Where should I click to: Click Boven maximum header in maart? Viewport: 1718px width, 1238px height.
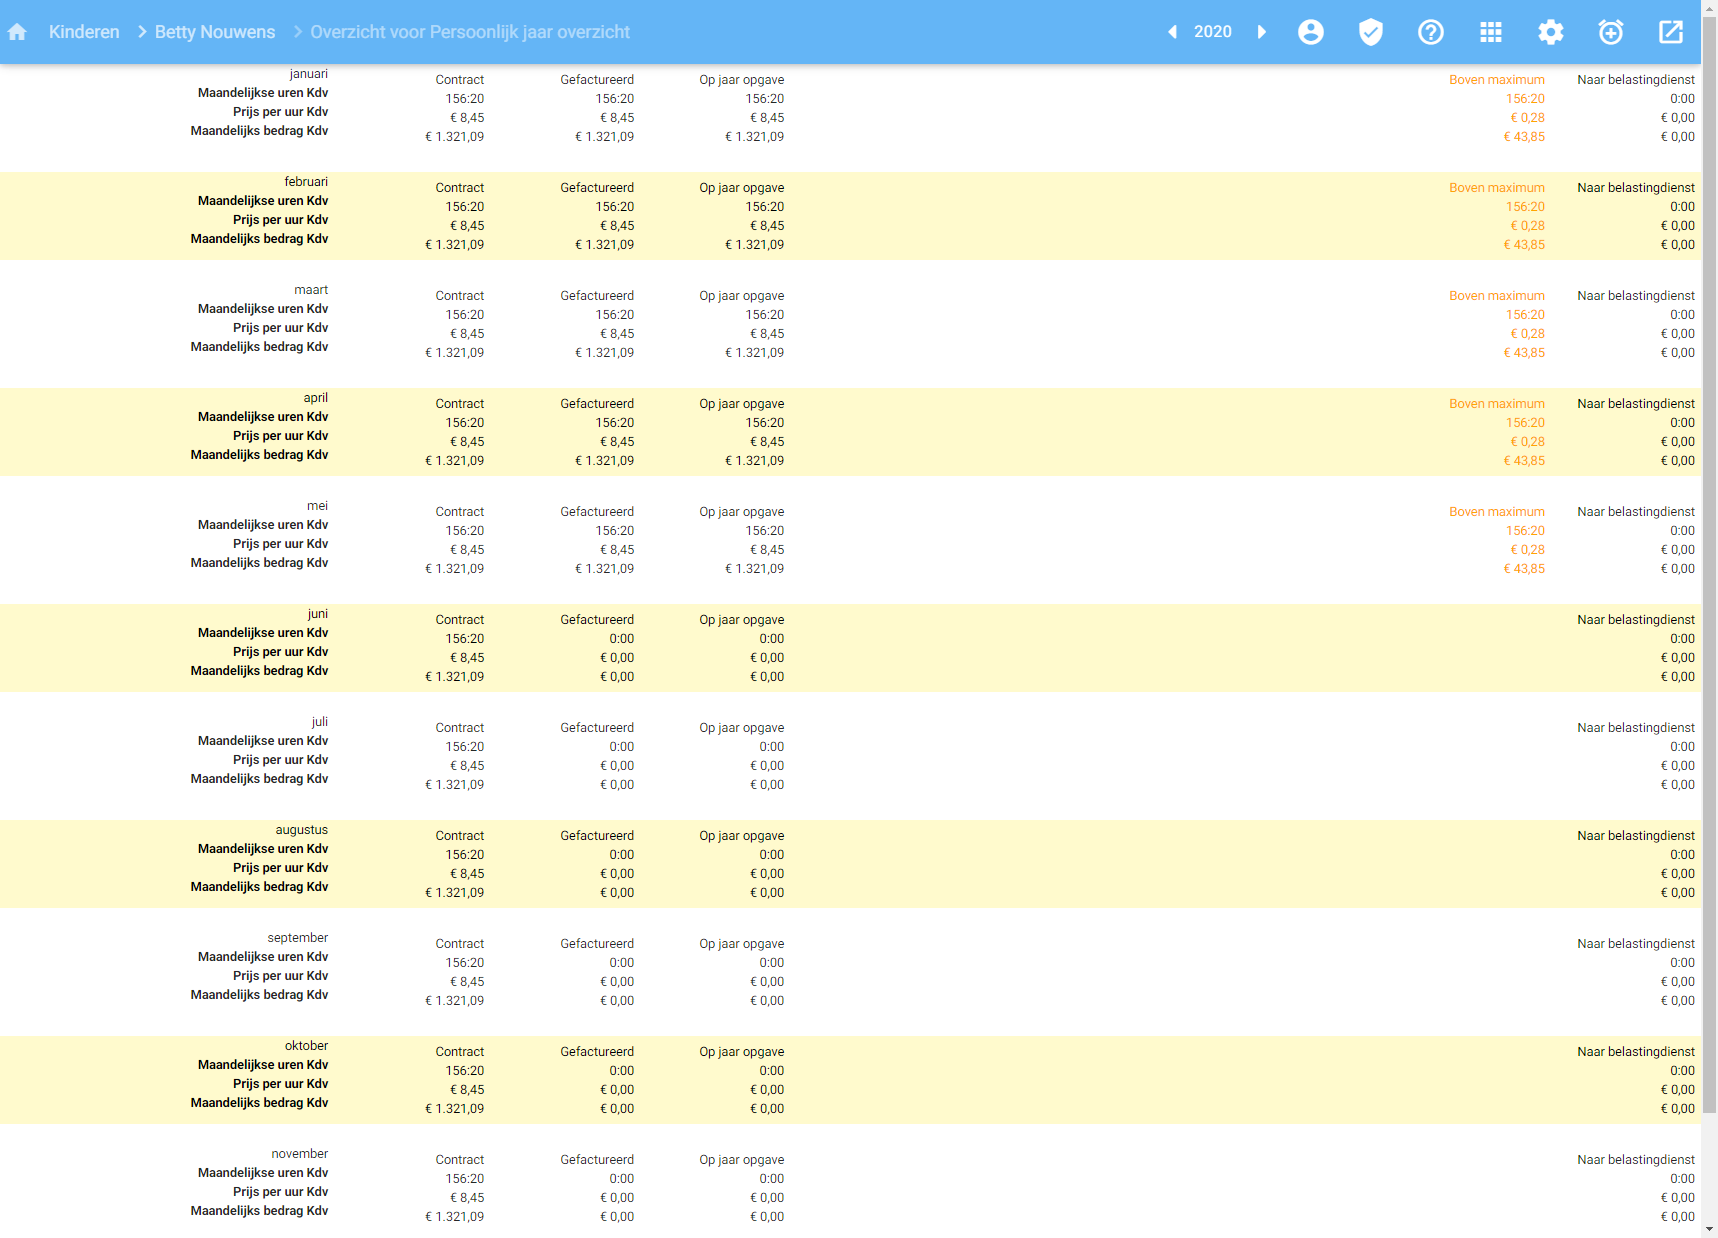click(1497, 296)
